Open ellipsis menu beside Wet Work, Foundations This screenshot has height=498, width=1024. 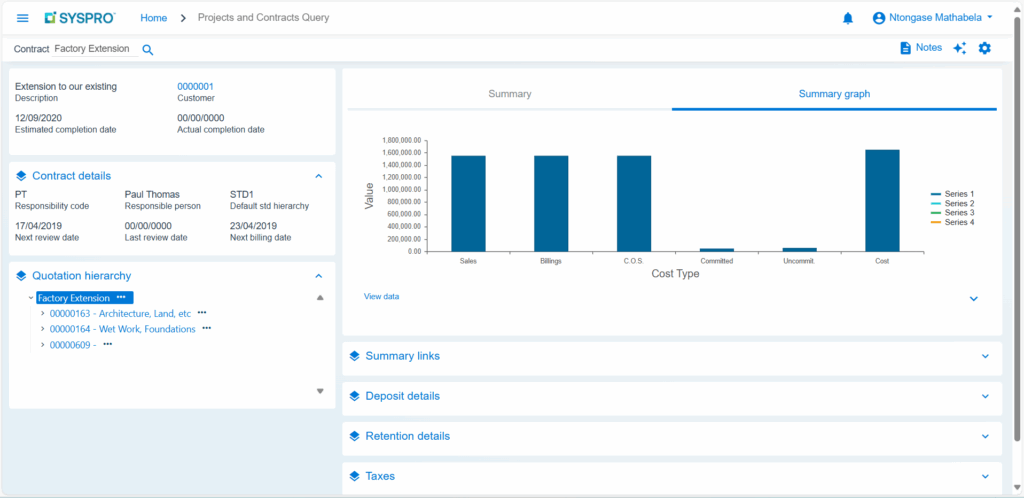click(207, 328)
